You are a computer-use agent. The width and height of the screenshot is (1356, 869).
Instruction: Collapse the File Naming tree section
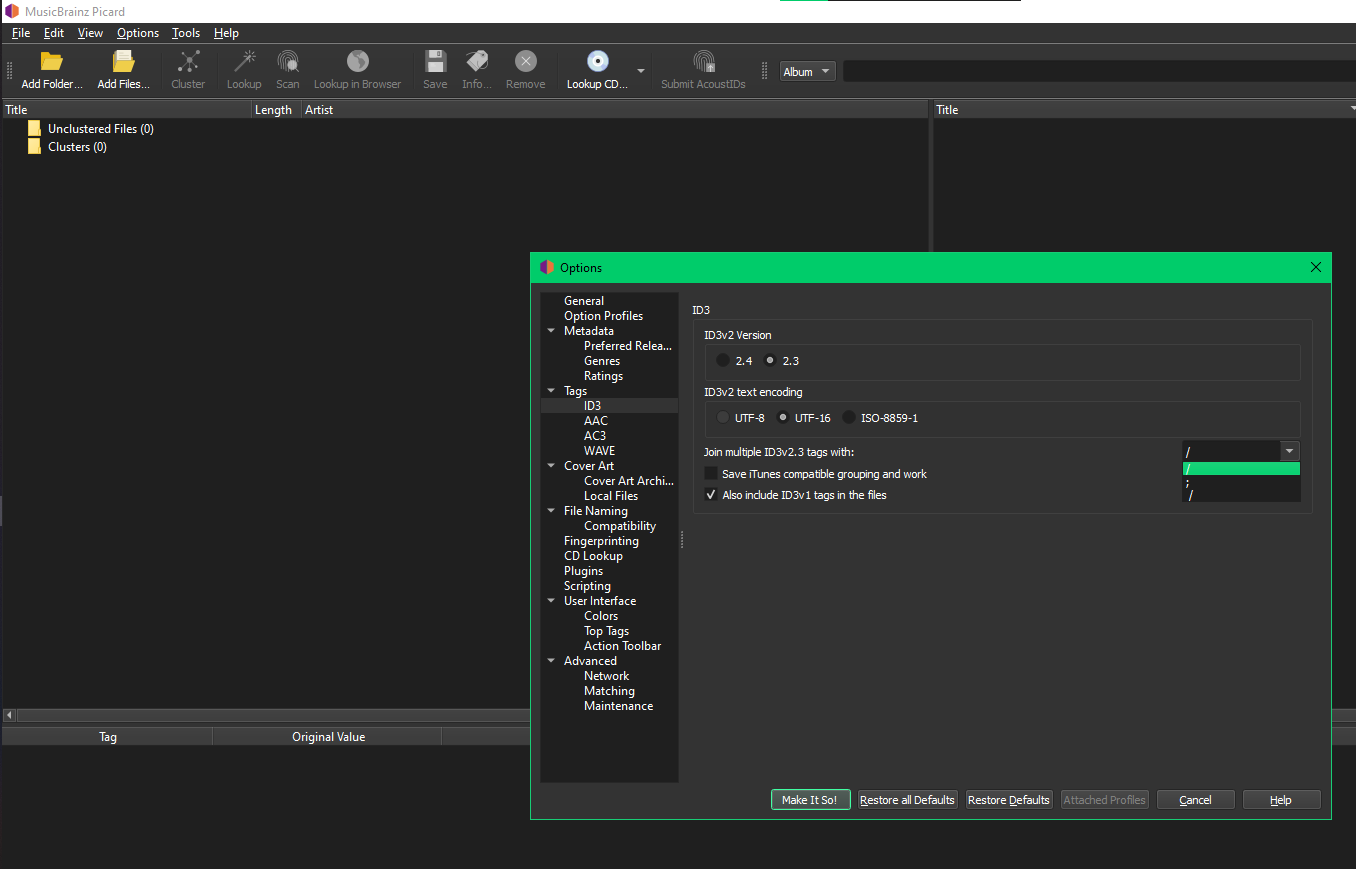551,511
